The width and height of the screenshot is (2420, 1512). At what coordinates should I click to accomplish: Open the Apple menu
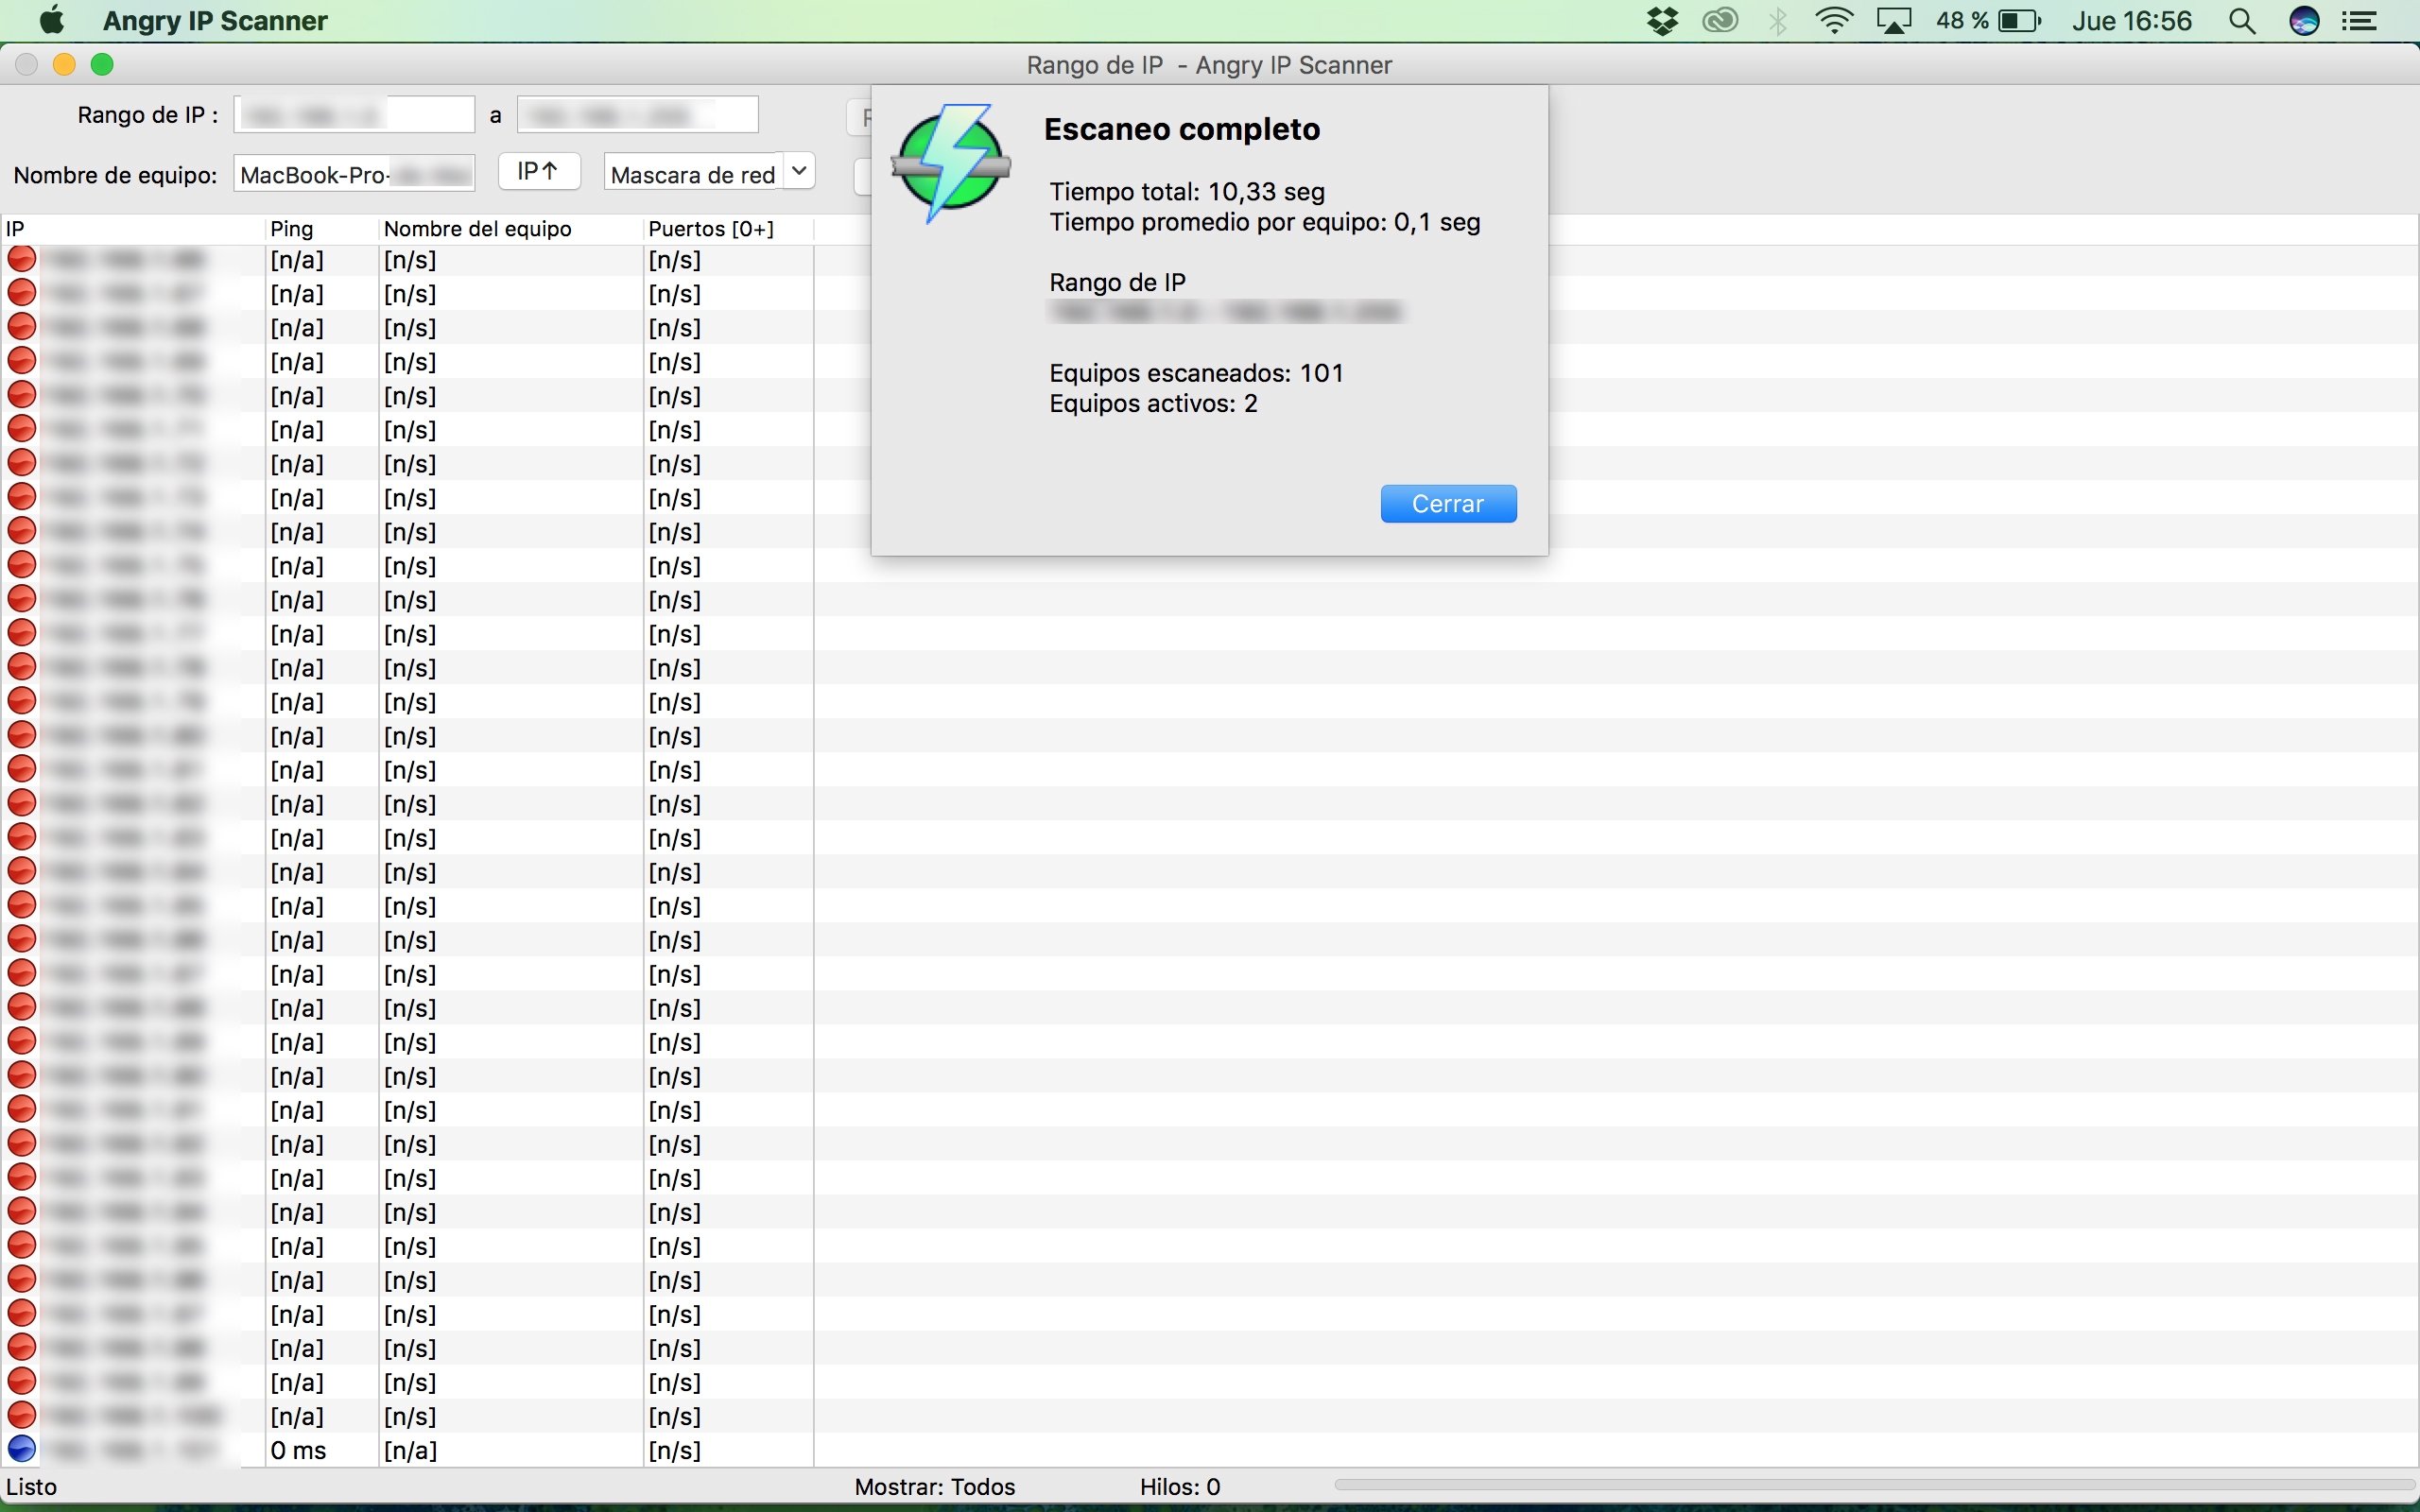(x=51, y=20)
